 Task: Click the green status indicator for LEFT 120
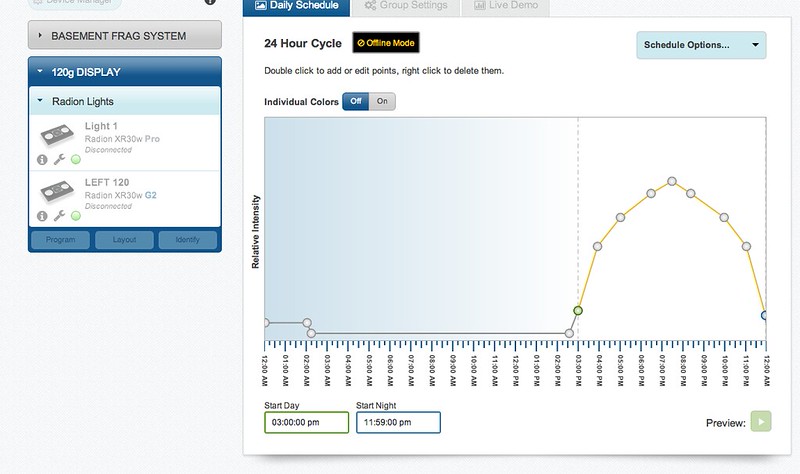(76, 215)
